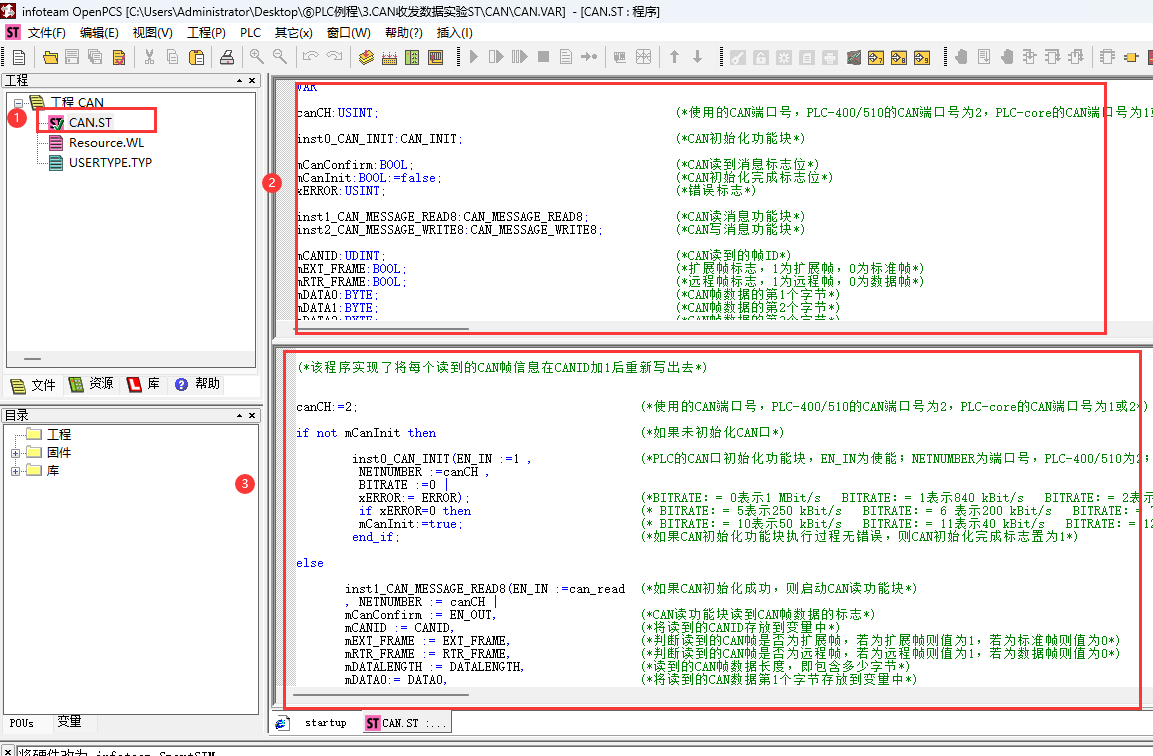This screenshot has width=1153, height=756.
Task: Click the variable pane horizontal scrollbar
Action: (x=383, y=328)
